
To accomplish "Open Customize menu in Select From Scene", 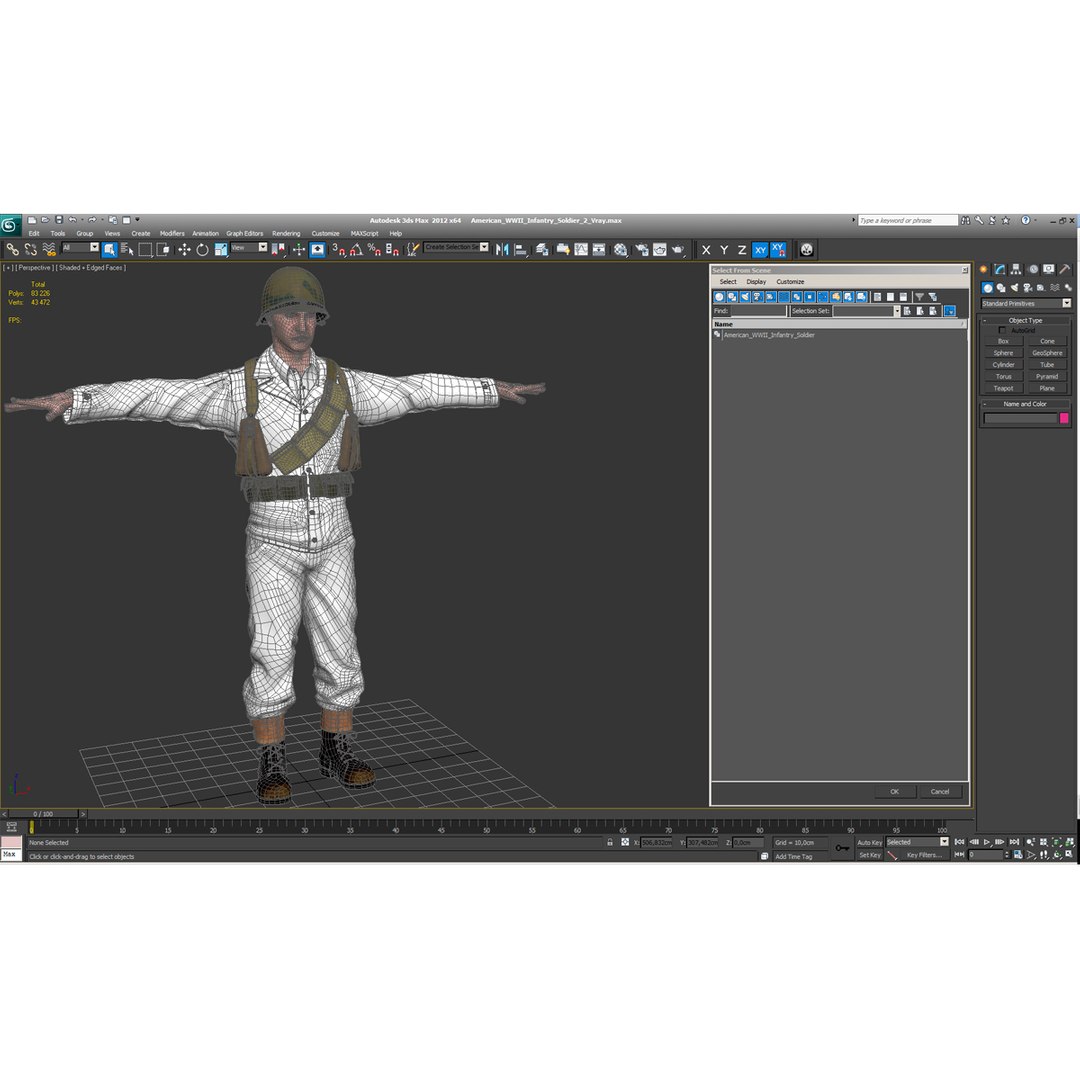I will tap(790, 282).
